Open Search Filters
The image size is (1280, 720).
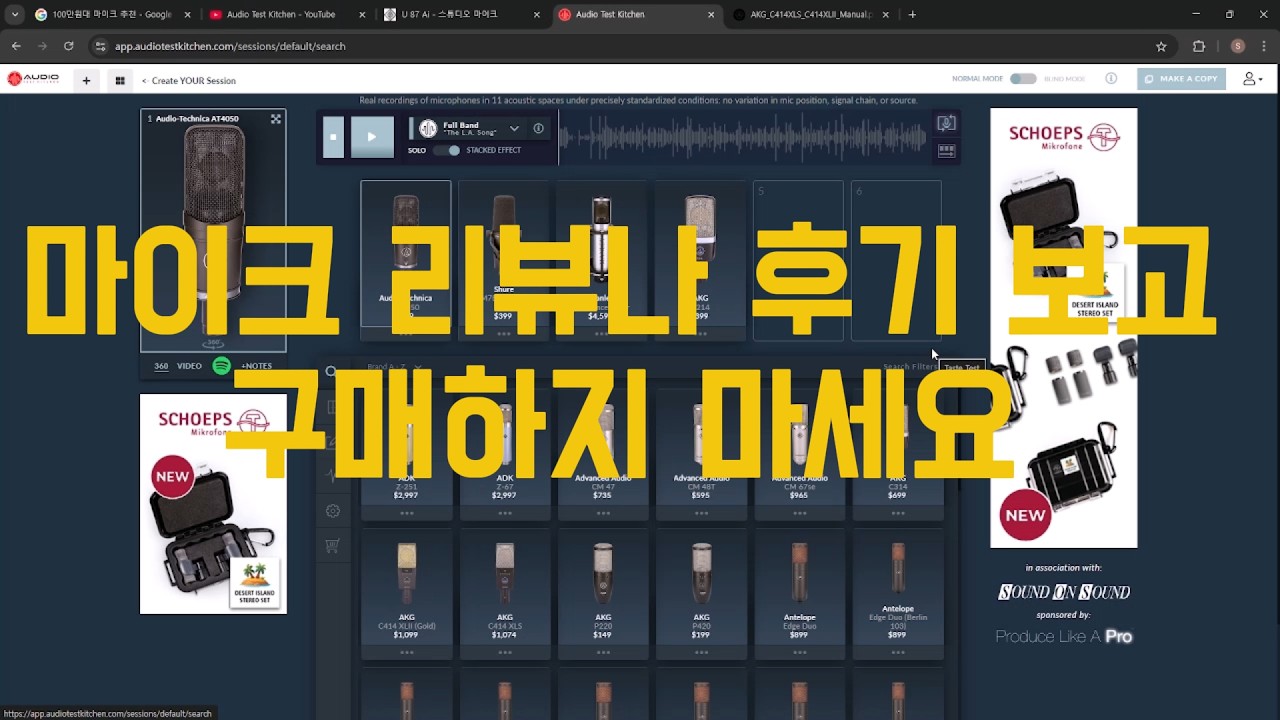pos(909,367)
